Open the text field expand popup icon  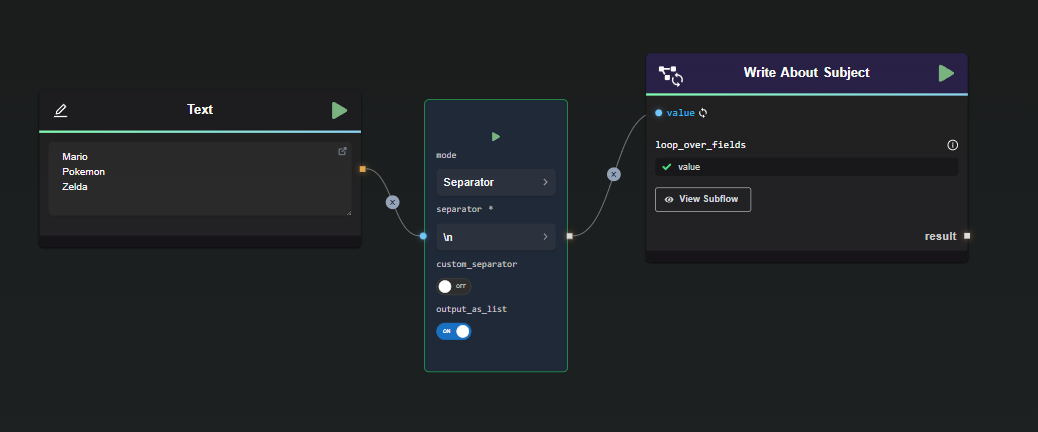tap(342, 152)
